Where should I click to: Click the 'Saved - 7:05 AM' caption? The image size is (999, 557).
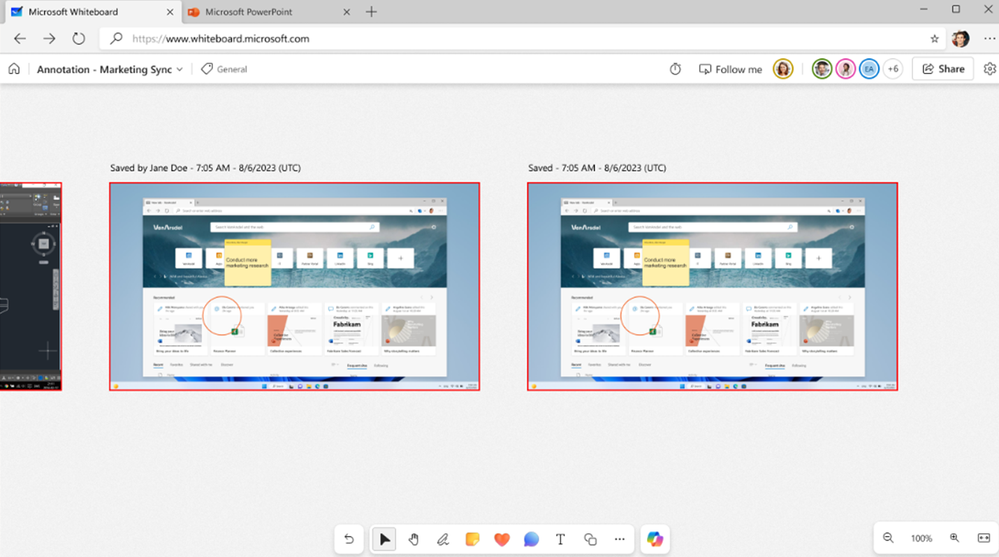click(597, 168)
